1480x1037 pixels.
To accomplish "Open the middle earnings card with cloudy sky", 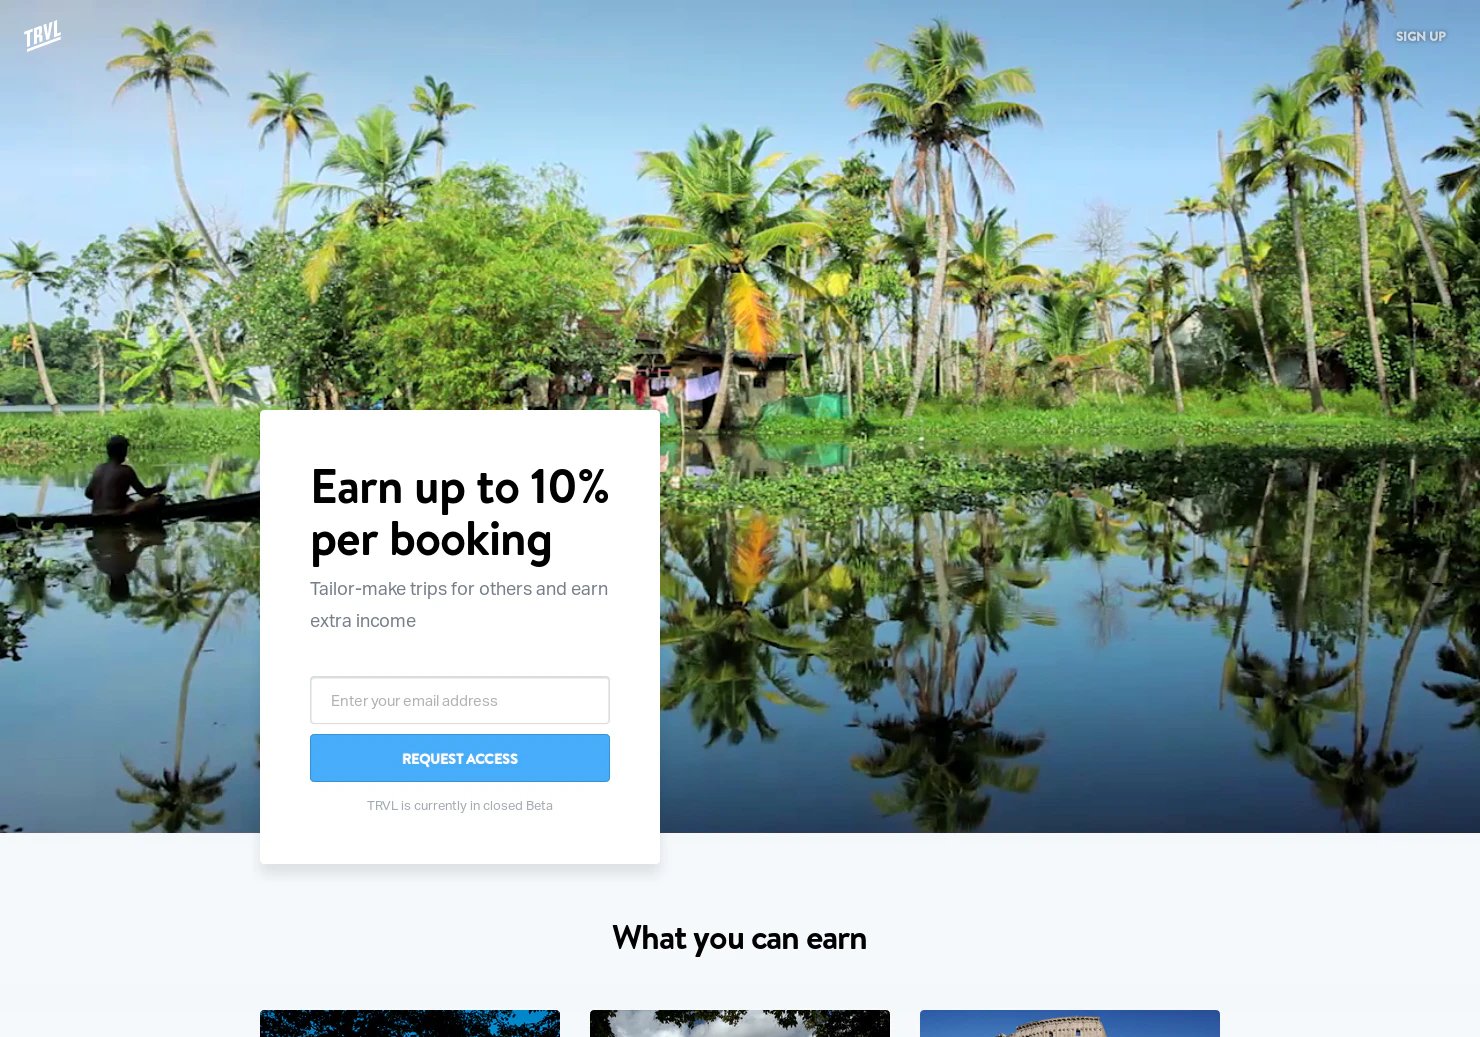I will [x=740, y=1023].
